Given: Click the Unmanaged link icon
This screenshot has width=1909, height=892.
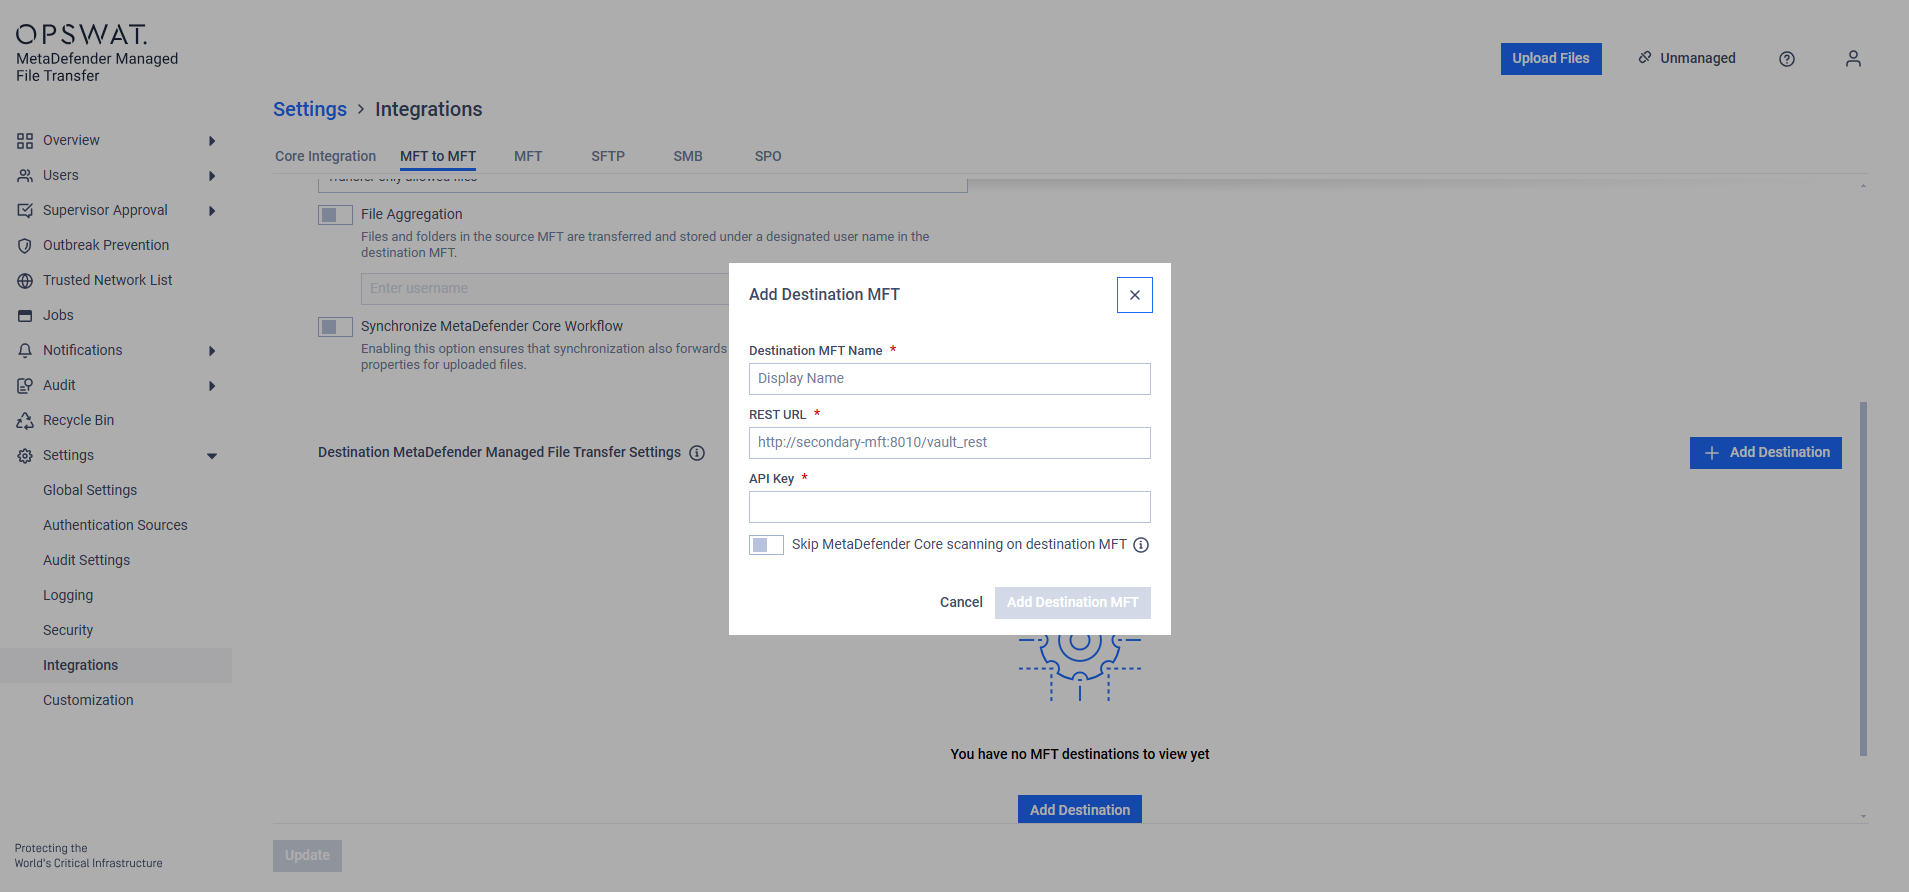Looking at the screenshot, I should pyautogui.click(x=1645, y=58).
